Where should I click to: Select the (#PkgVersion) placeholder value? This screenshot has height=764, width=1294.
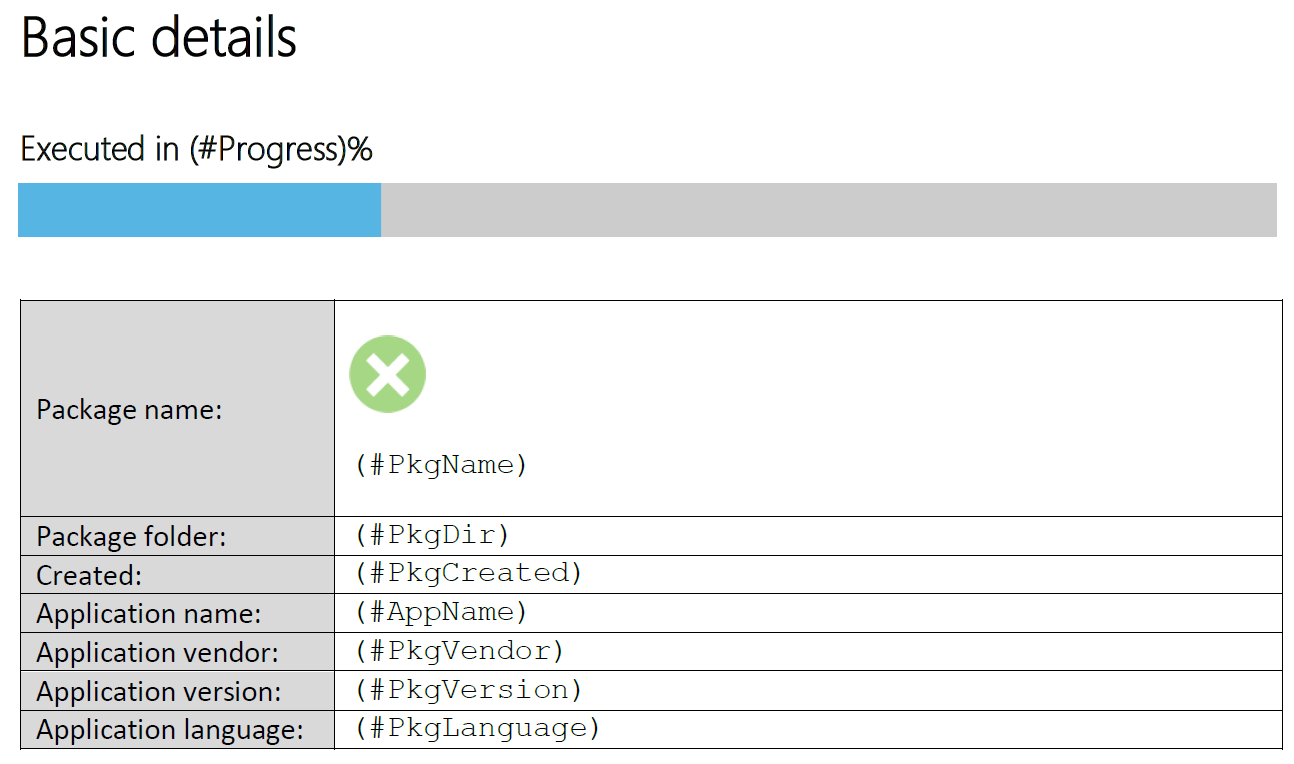point(468,690)
